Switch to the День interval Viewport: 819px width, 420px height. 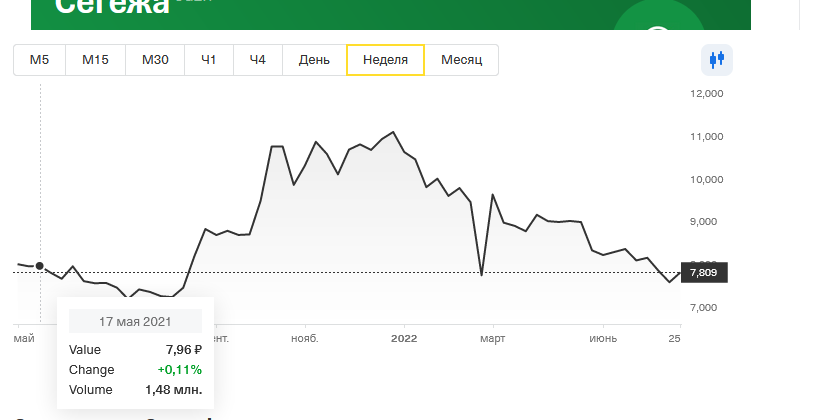(314, 60)
